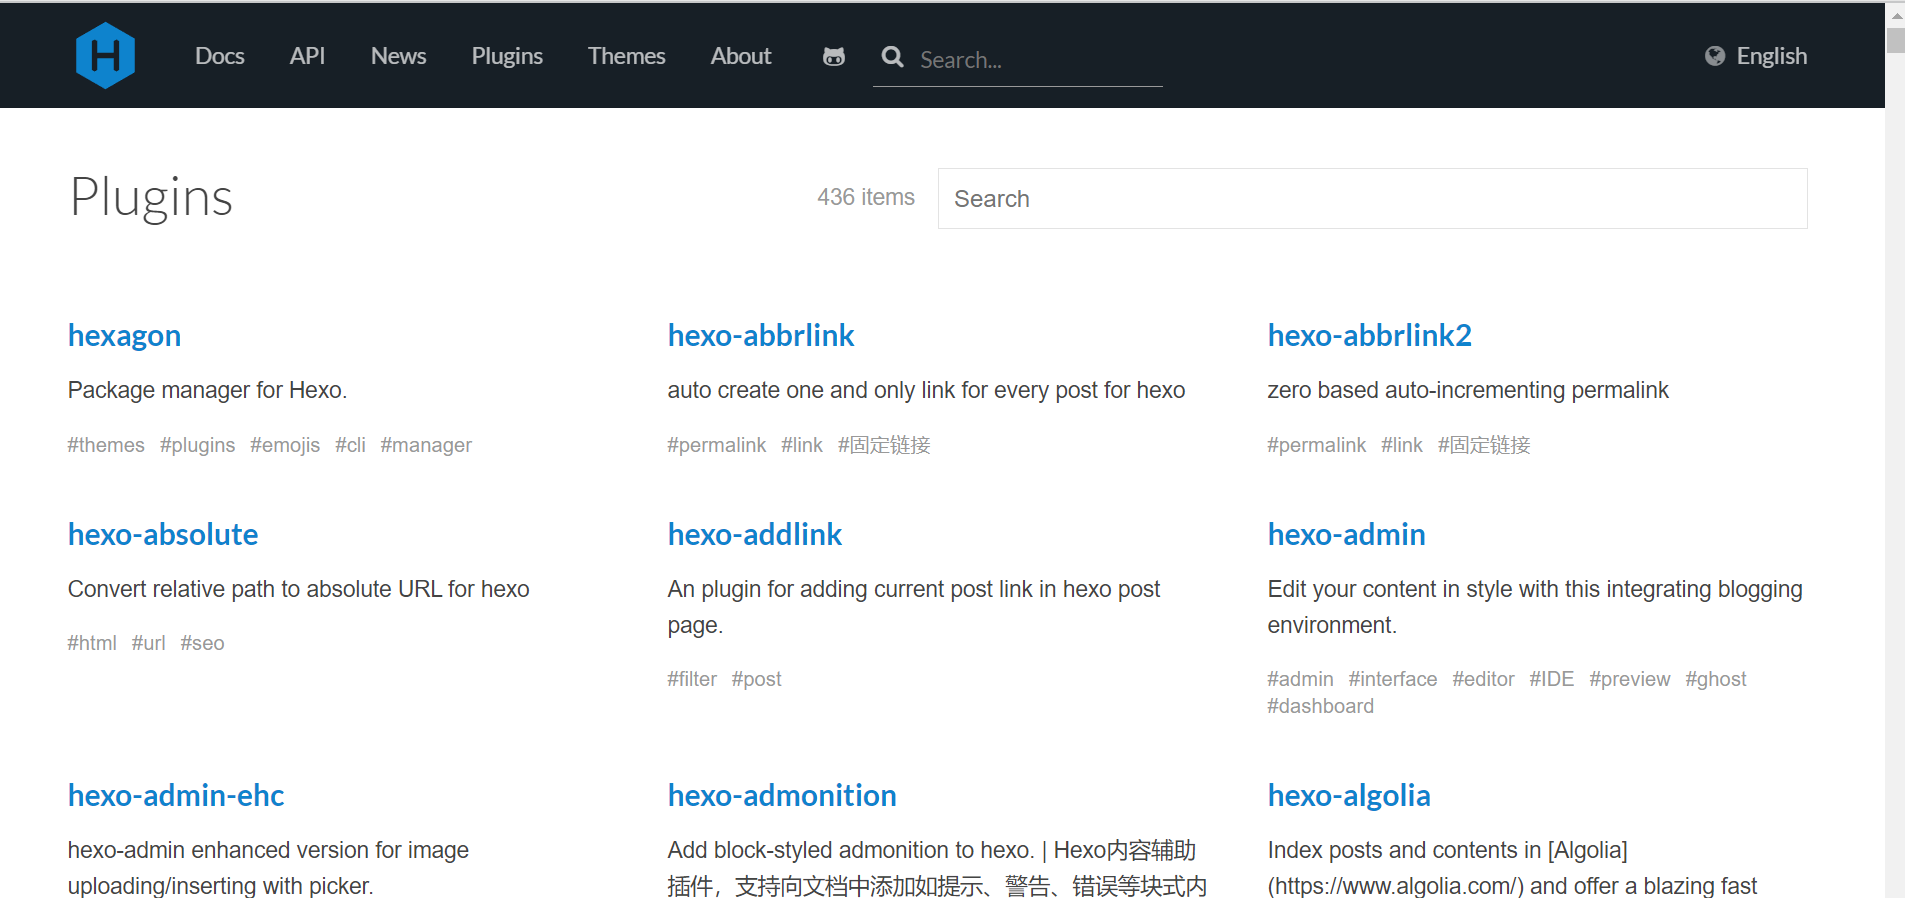Screen dimensions: 1905x898
Task: Click #link tag under hexo-abbrlink
Action: coord(802,445)
